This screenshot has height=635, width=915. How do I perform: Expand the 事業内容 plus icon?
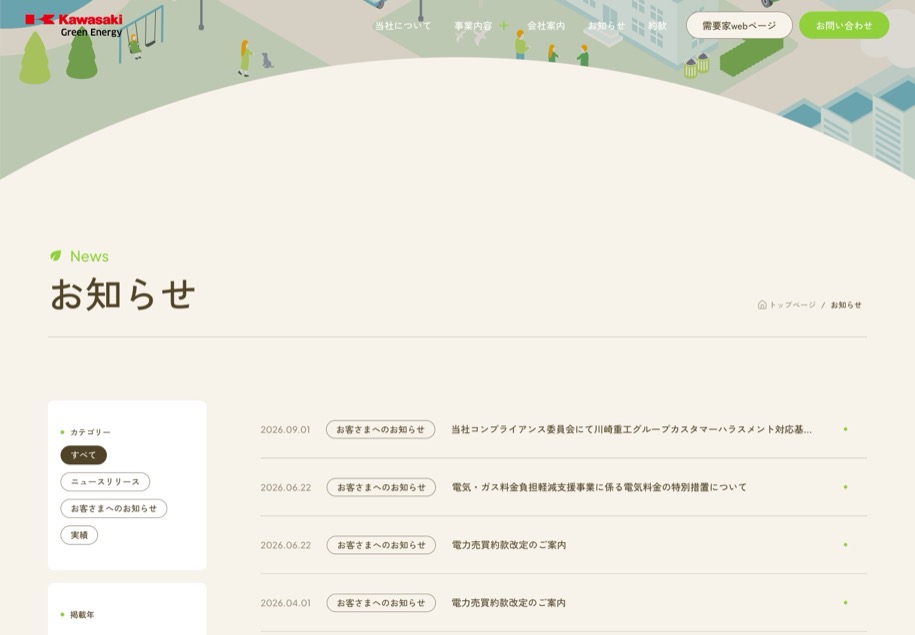point(504,26)
